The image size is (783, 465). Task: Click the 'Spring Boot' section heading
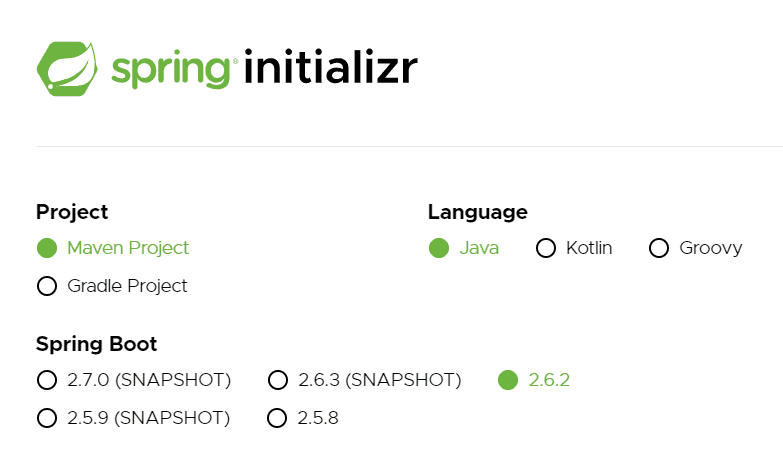[x=96, y=344]
